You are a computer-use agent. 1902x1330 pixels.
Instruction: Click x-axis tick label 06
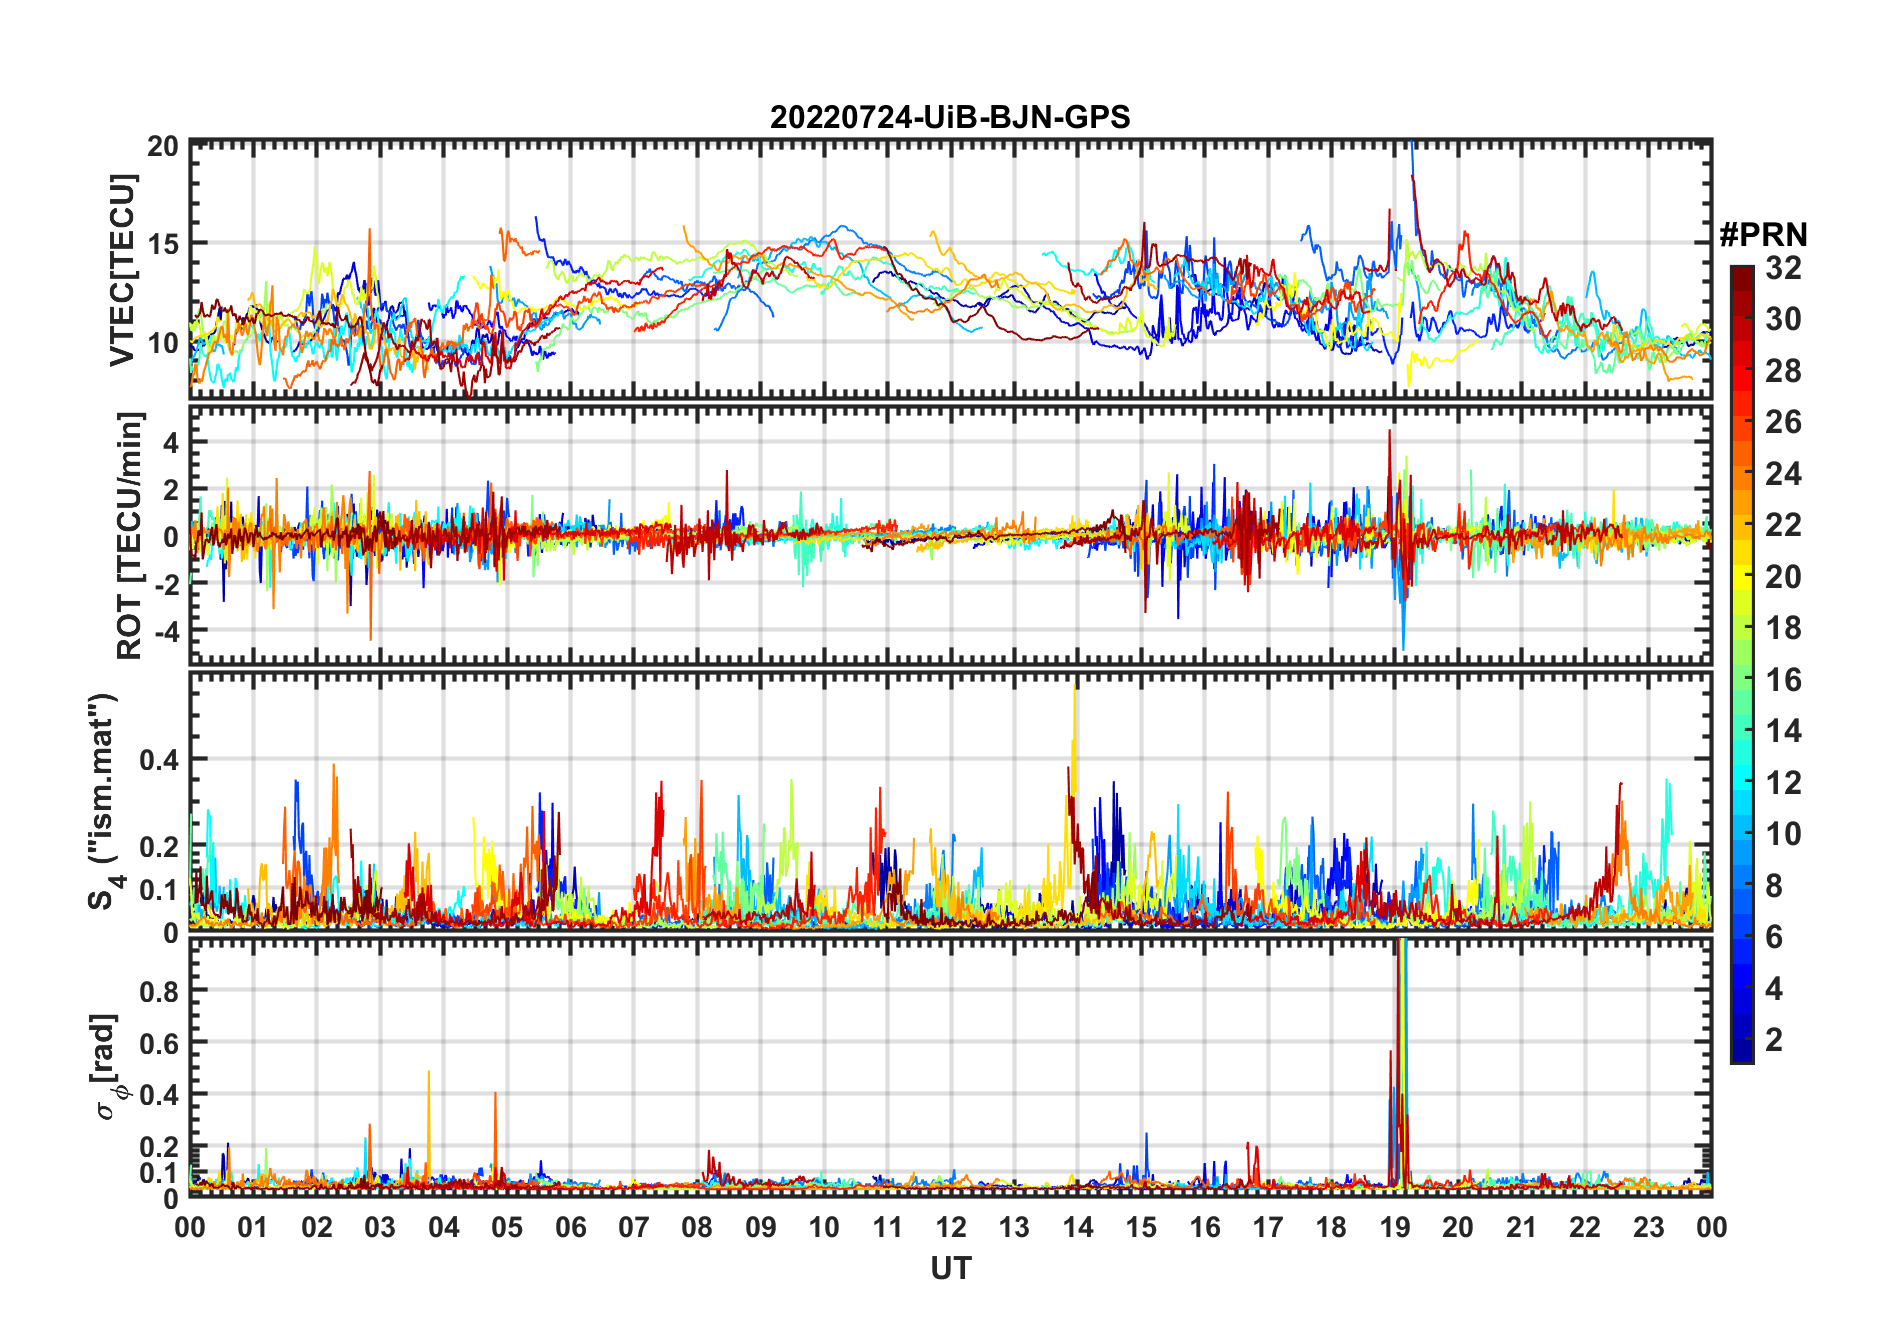pyautogui.click(x=570, y=1228)
